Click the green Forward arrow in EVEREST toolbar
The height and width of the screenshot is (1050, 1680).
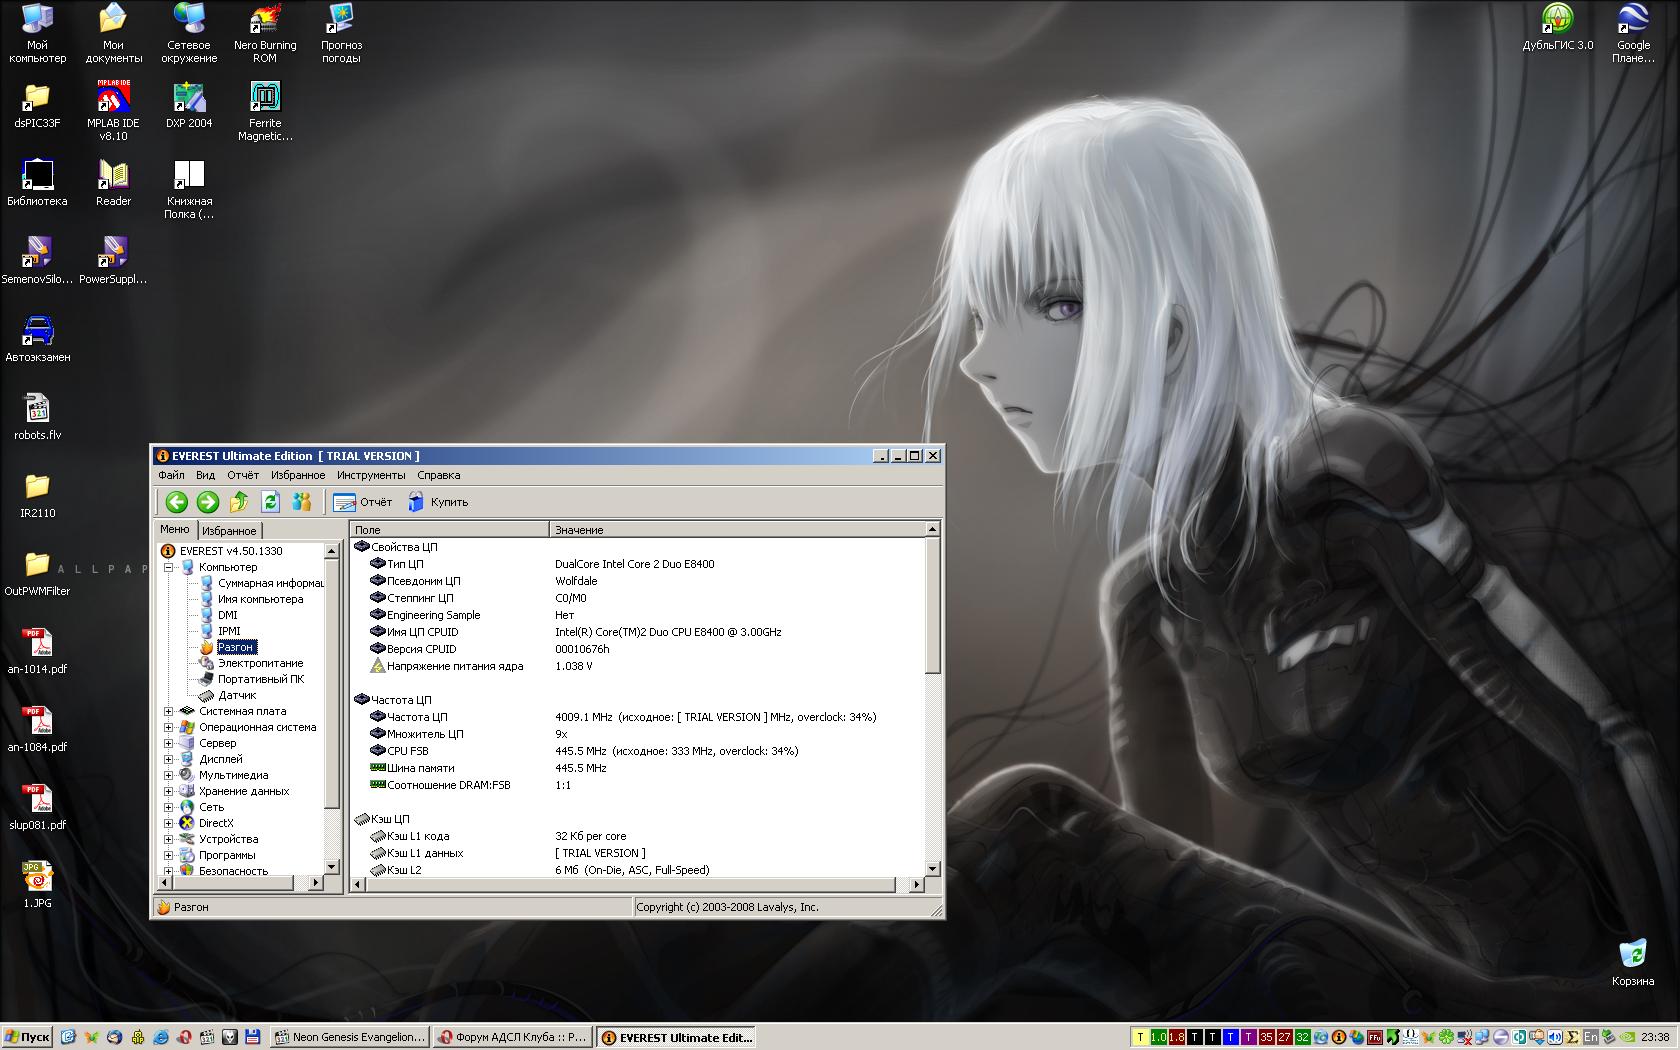click(208, 502)
